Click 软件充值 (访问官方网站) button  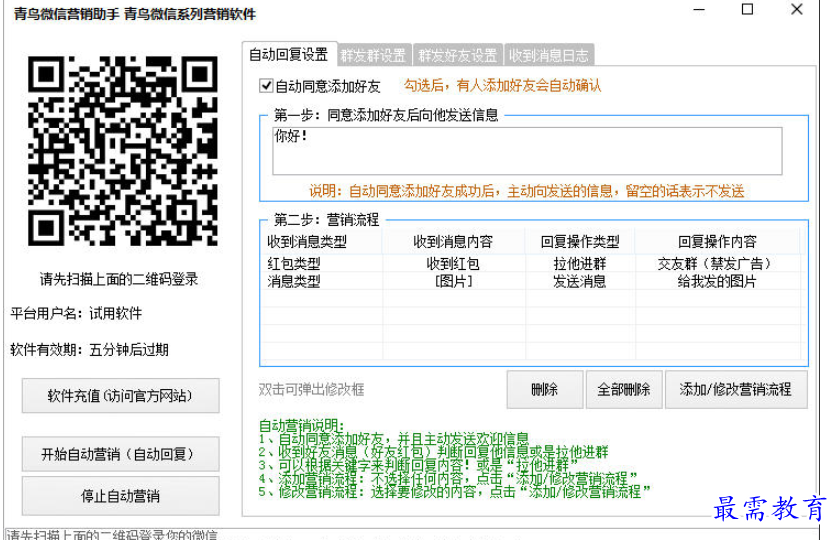click(120, 396)
